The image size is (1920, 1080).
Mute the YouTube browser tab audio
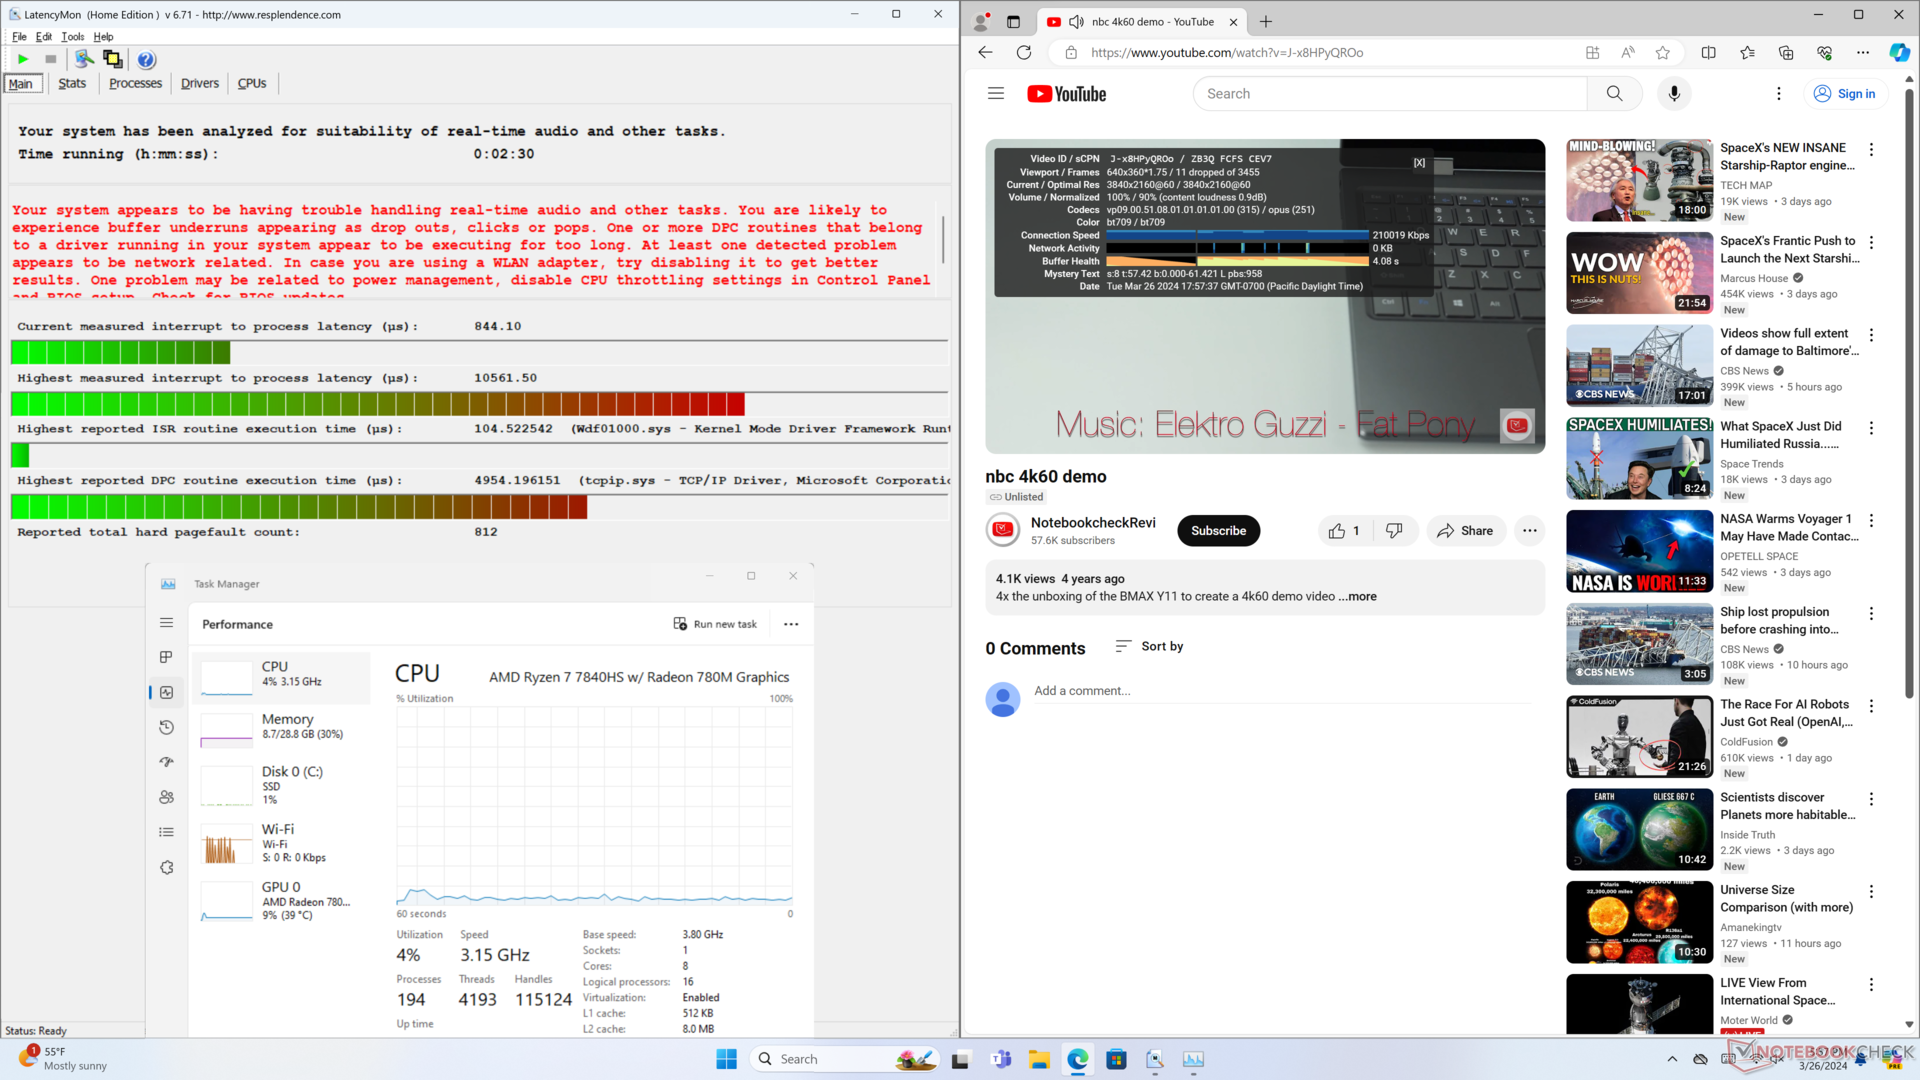[1076, 22]
